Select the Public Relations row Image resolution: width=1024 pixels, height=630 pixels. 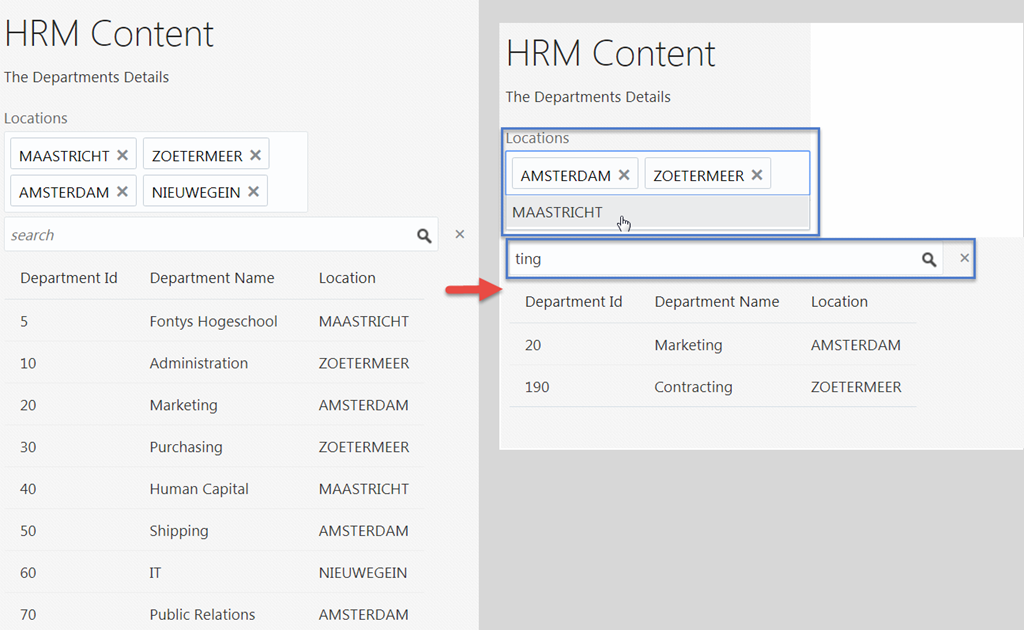[202, 614]
